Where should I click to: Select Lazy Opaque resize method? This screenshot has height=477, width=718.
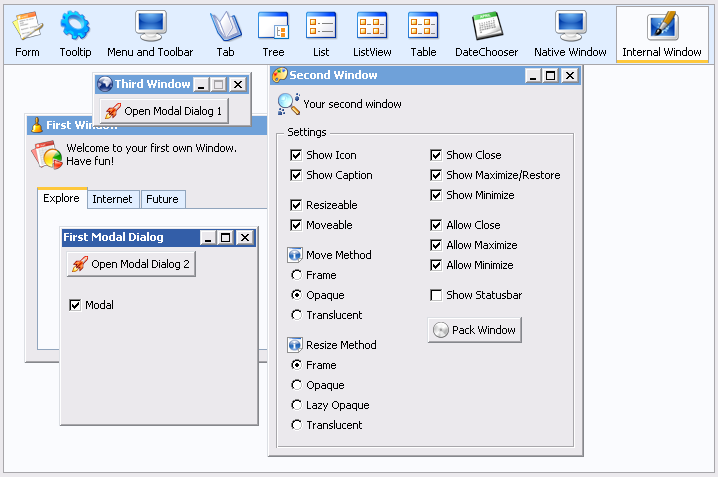(x=297, y=405)
